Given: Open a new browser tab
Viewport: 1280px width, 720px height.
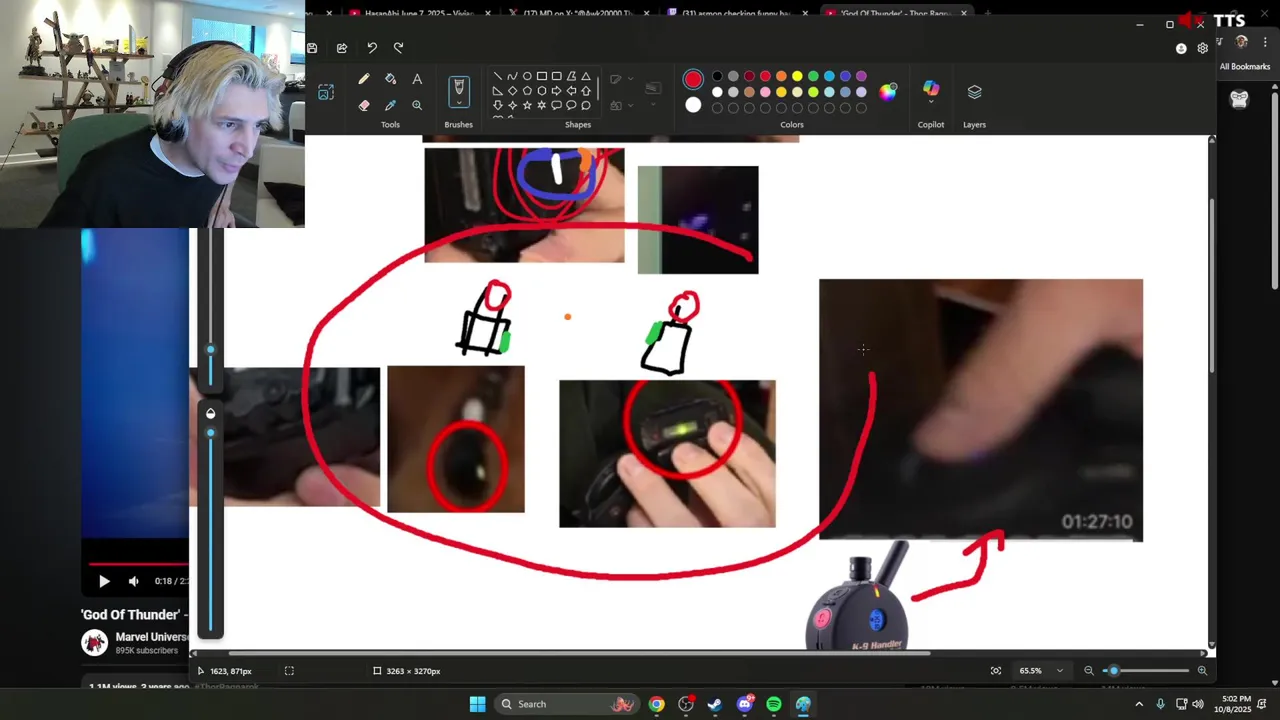Looking at the screenshot, I should tap(987, 13).
